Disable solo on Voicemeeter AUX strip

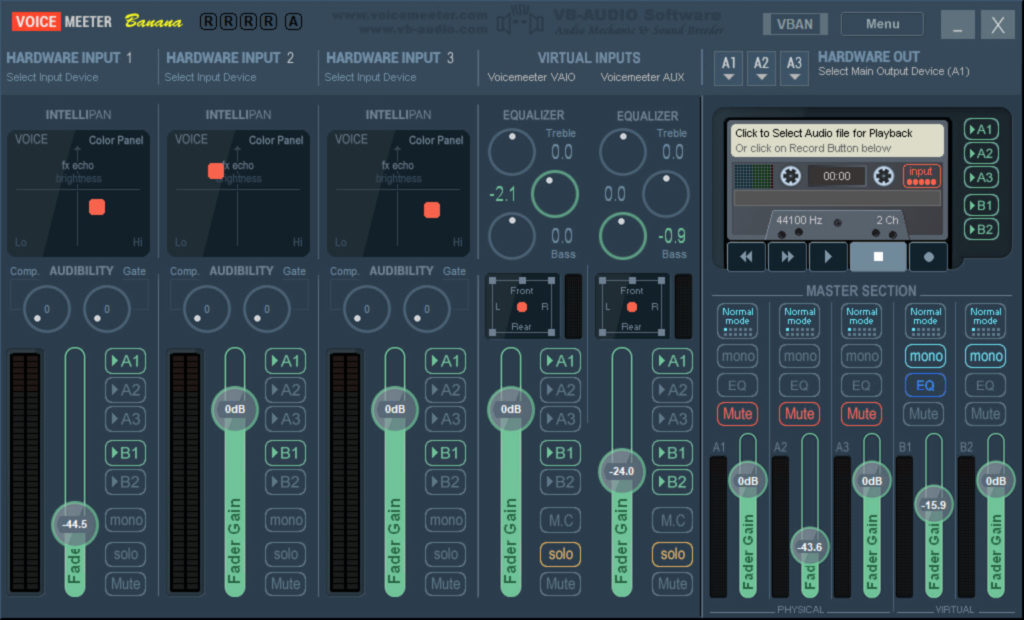(673, 554)
